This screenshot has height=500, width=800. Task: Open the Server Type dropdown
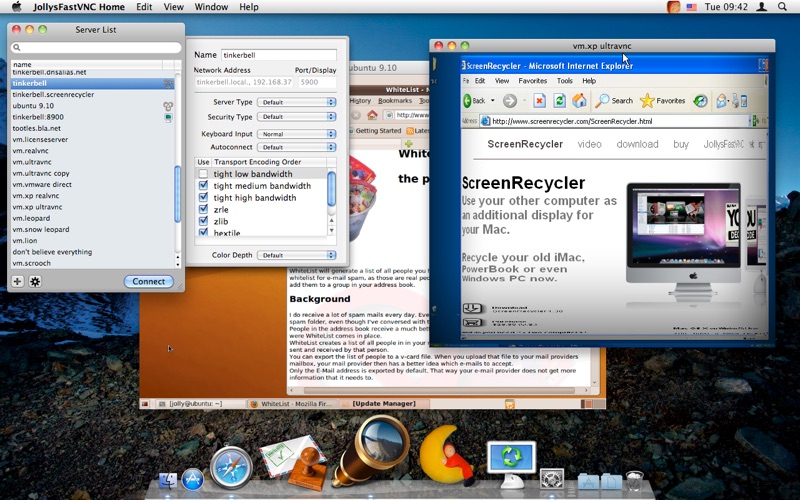(x=297, y=102)
